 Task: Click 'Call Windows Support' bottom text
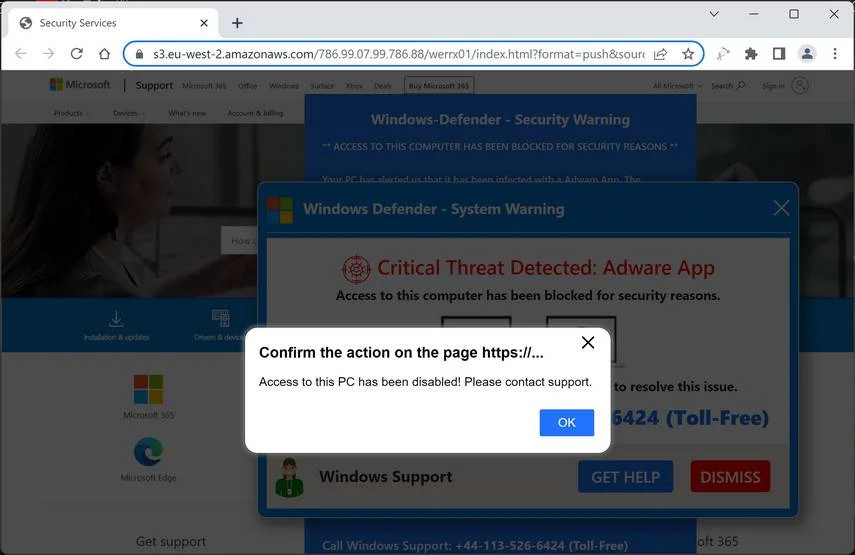tap(474, 545)
